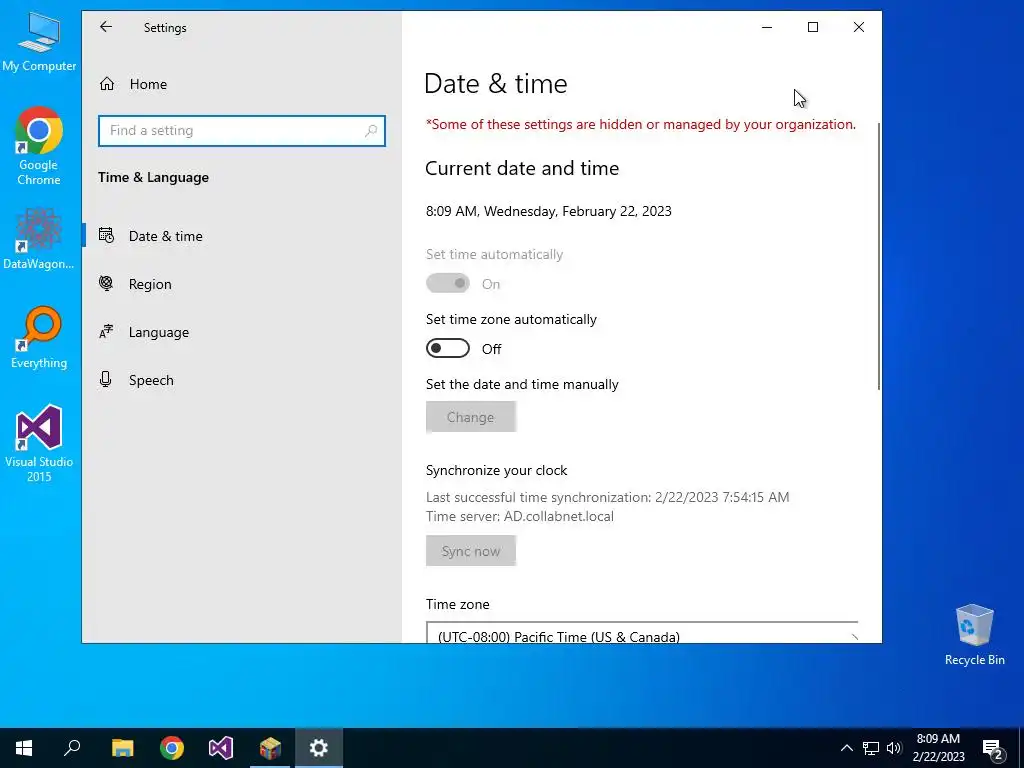Viewport: 1024px width, 768px height.
Task: Click the Date & time calendar icon
Action: click(106, 235)
